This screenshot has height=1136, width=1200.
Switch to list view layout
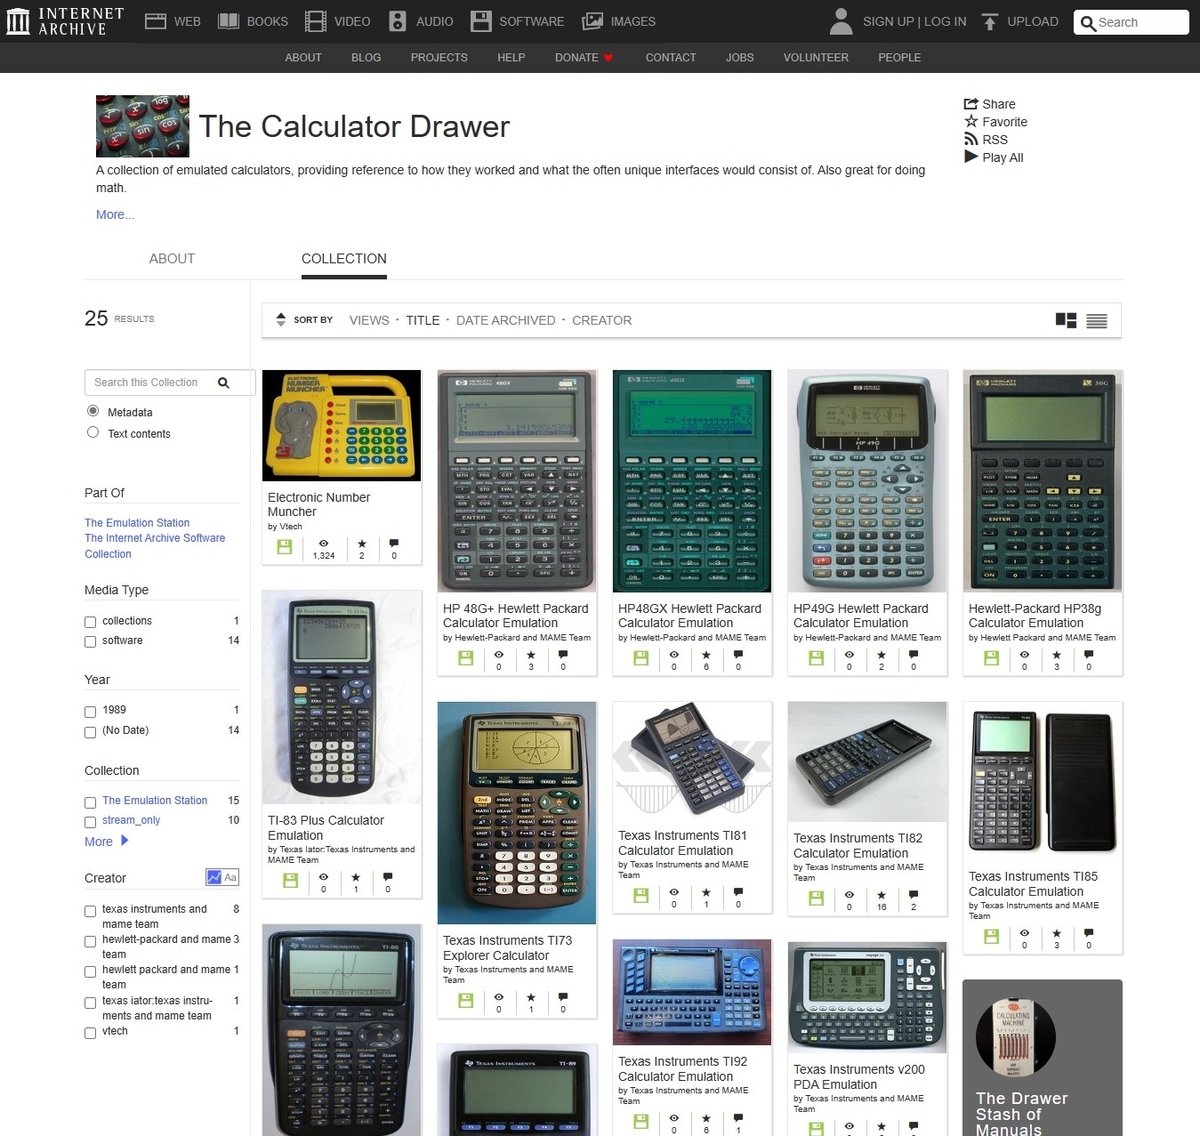pyautogui.click(x=1096, y=320)
